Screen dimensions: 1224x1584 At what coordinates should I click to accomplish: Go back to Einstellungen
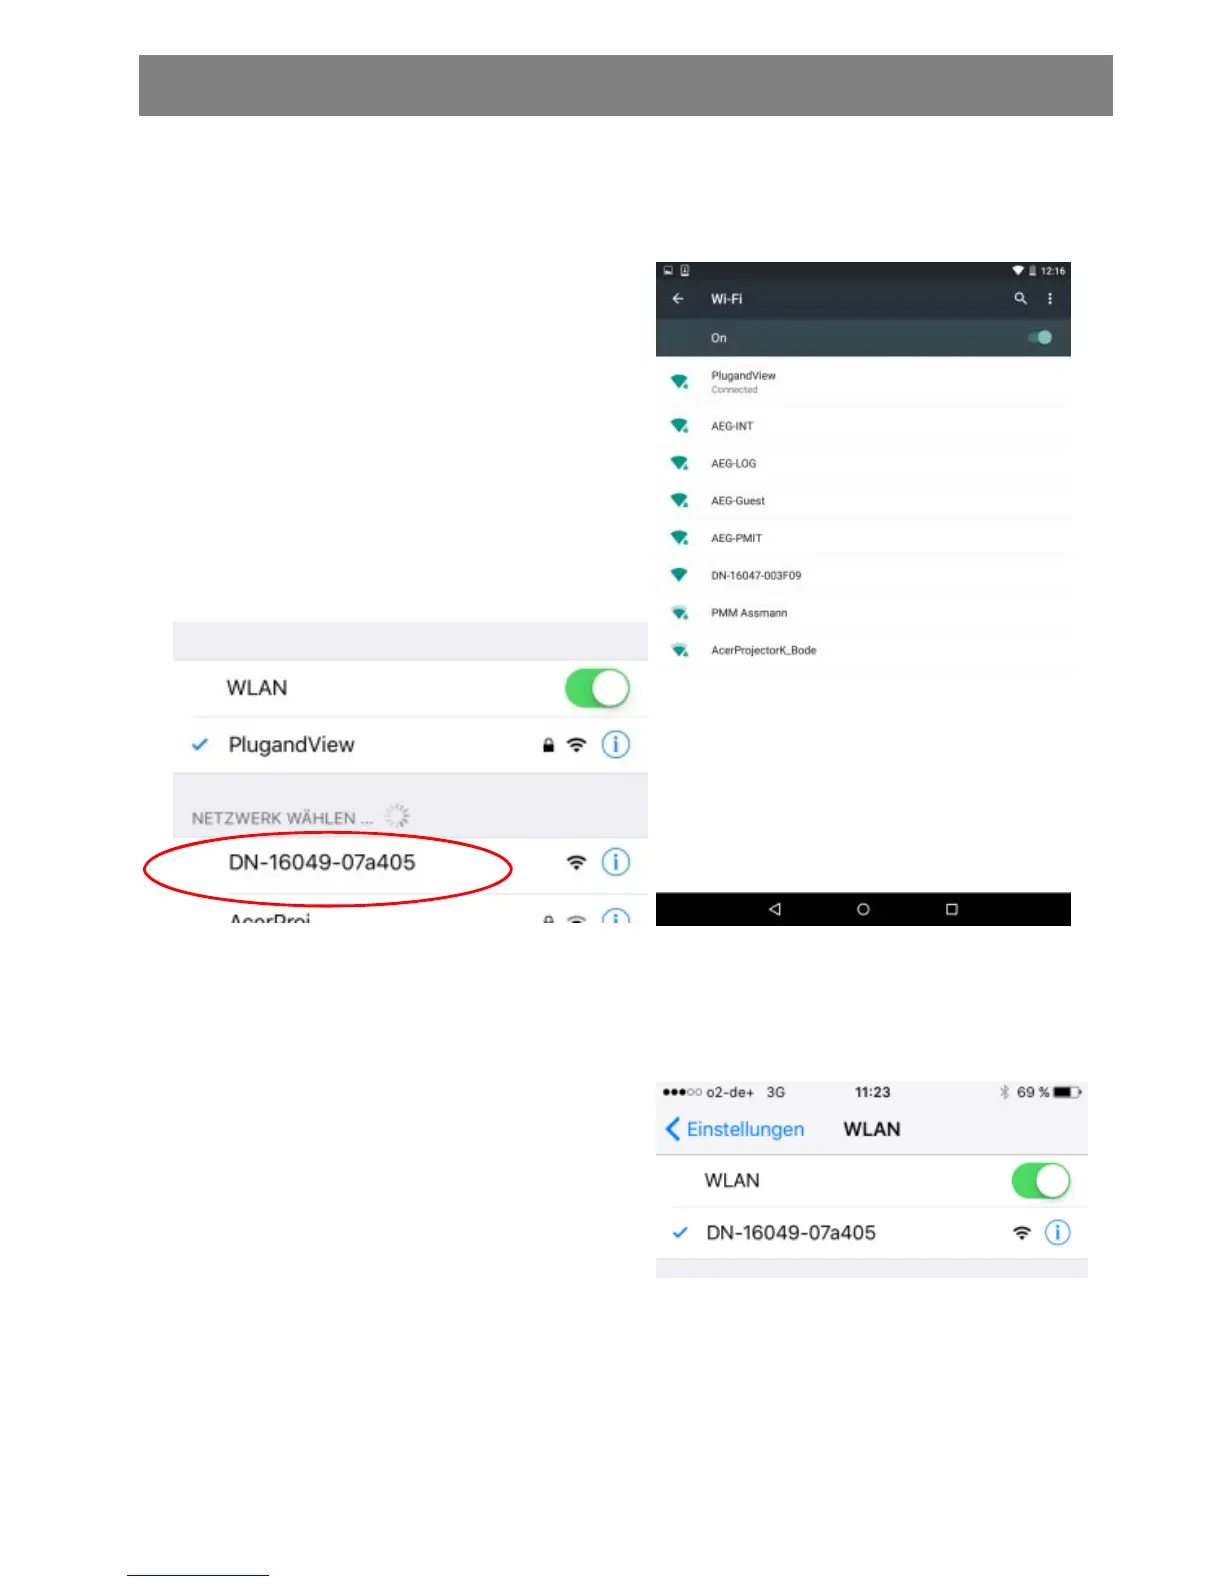click(x=735, y=1129)
